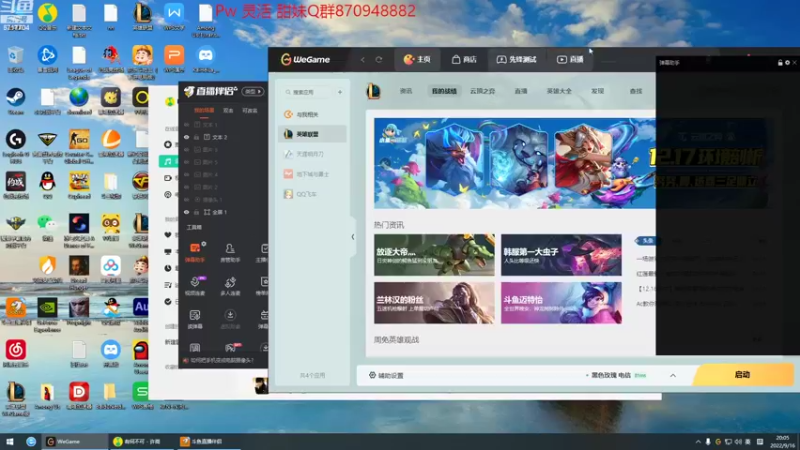Open 读弹幕 tool in streaming companion

pyautogui.click(x=195, y=319)
